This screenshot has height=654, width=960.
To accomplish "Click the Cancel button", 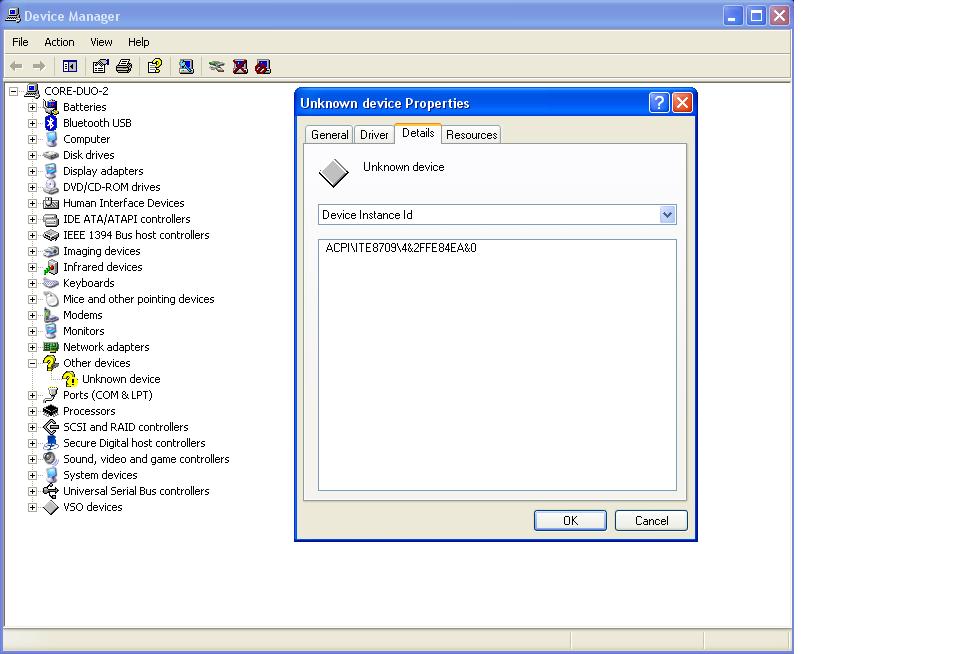I will point(651,521).
